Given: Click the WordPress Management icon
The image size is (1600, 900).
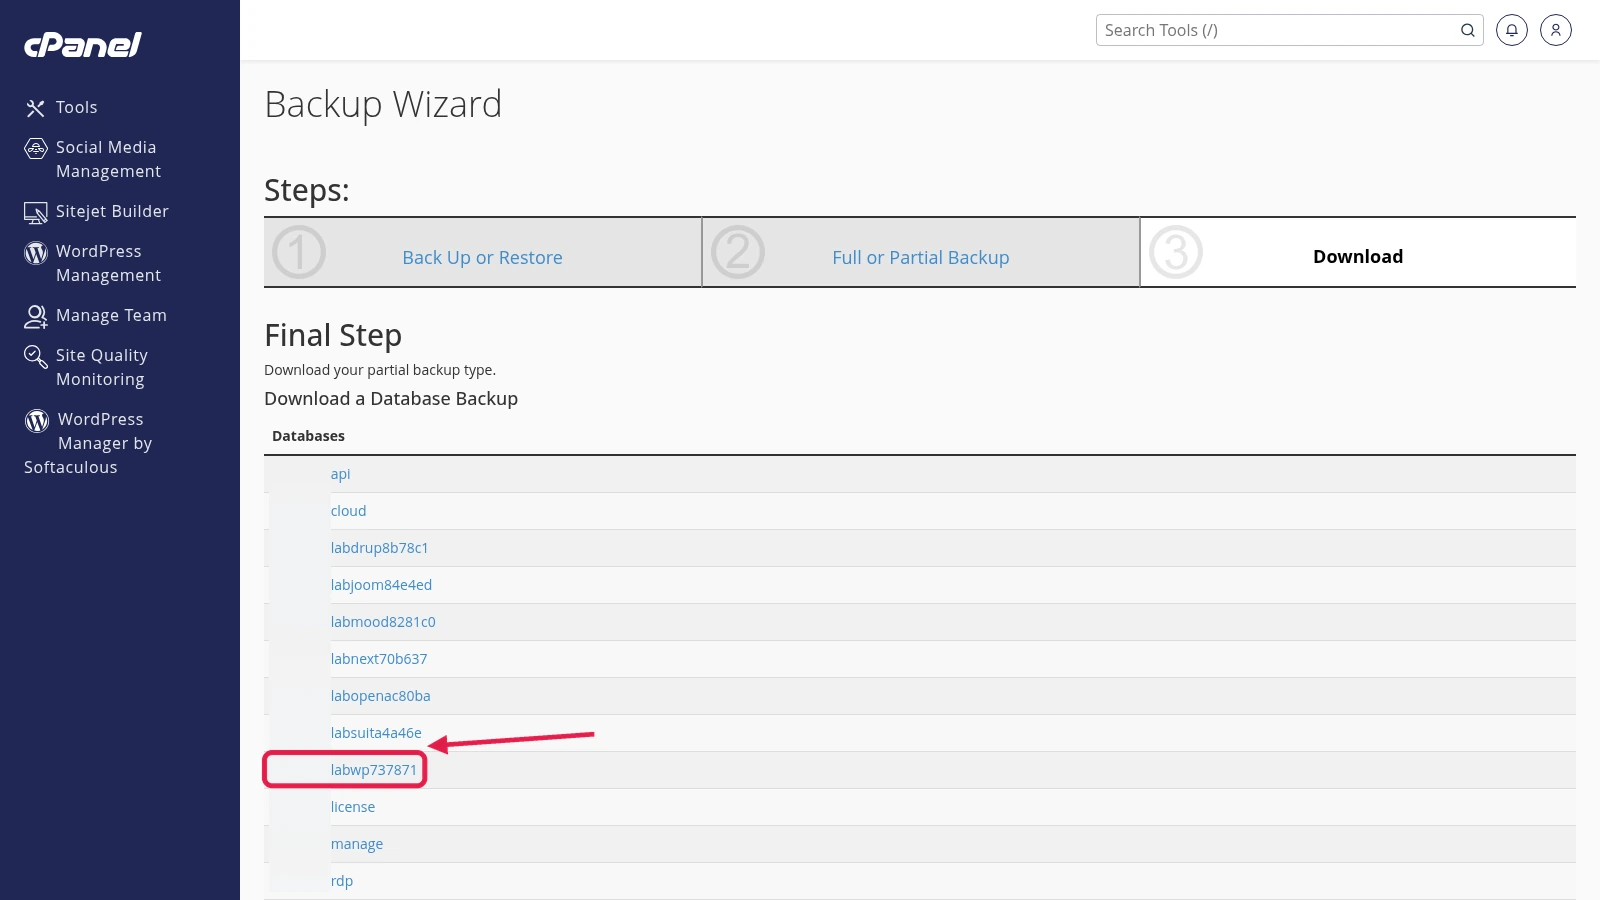Looking at the screenshot, I should tap(36, 252).
